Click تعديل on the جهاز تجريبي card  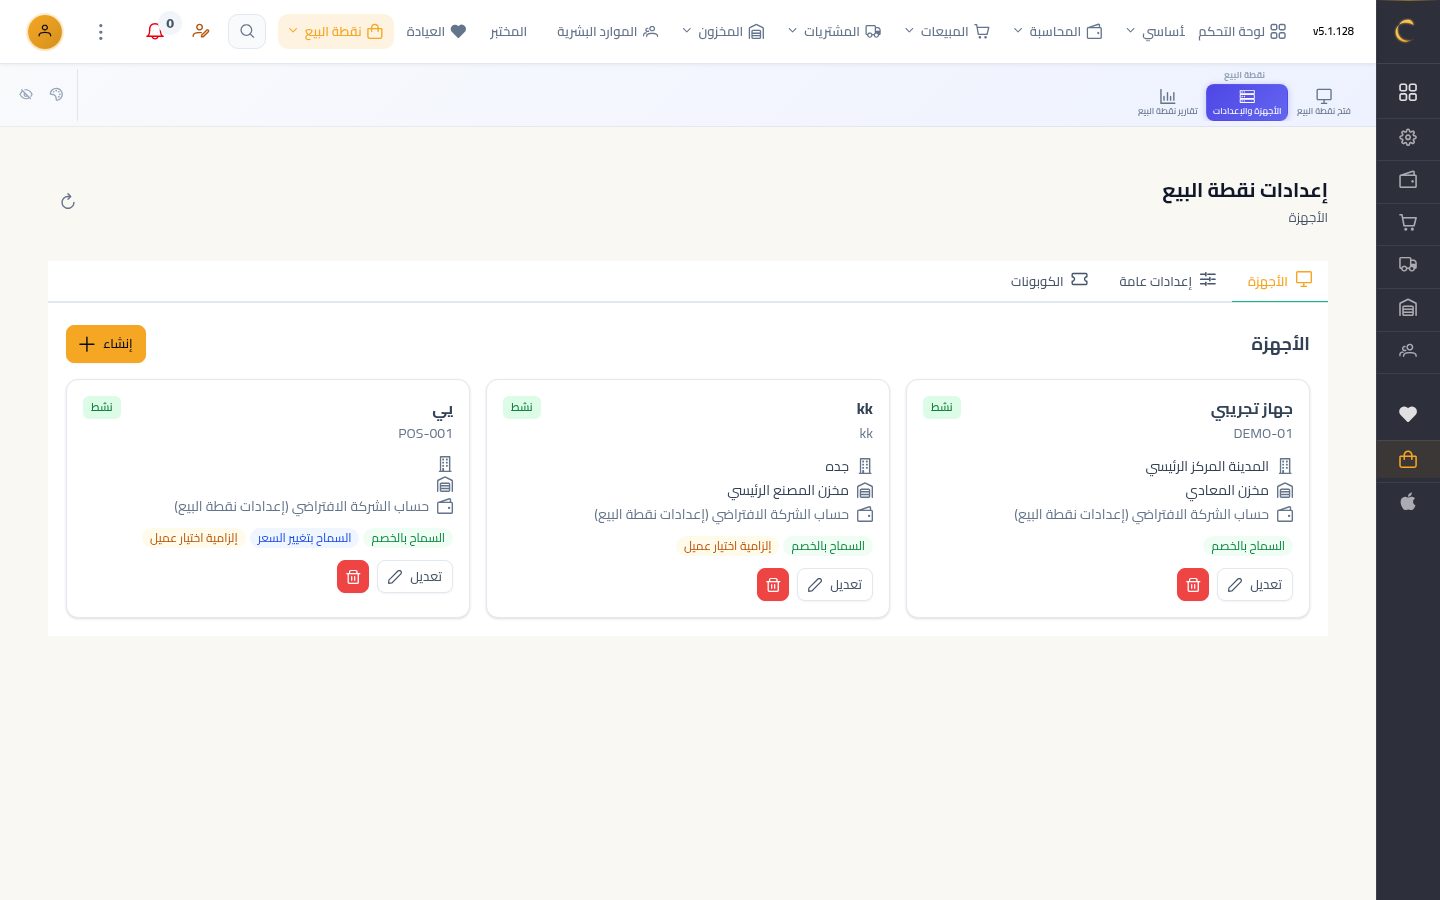click(1255, 585)
